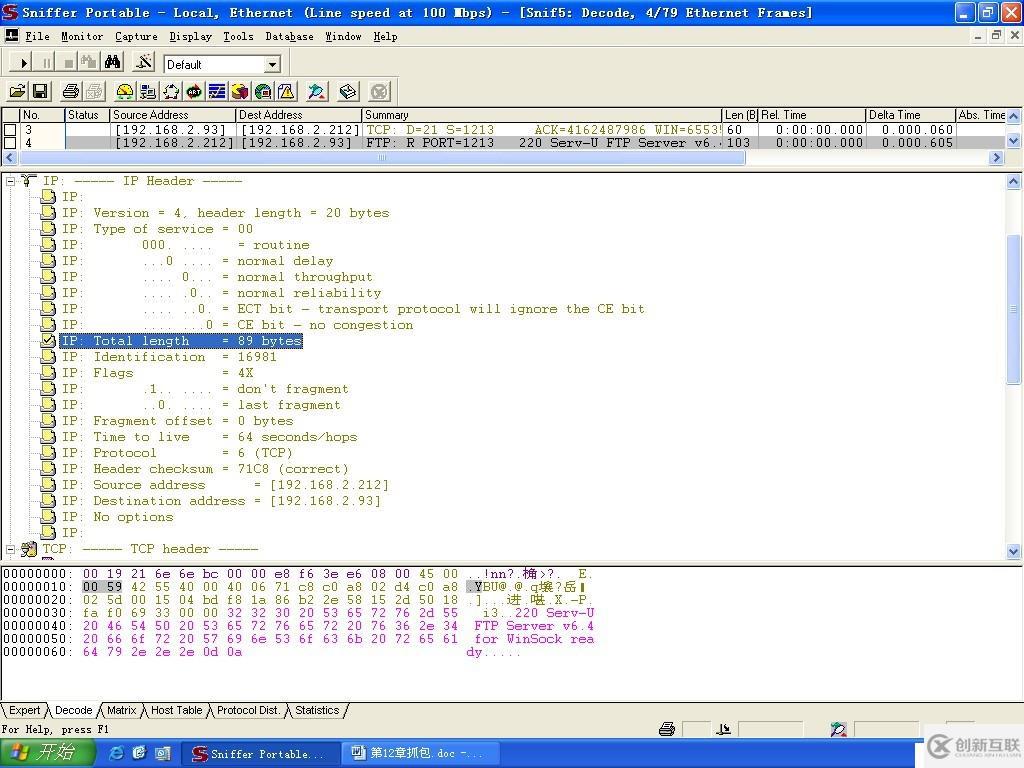Open the Database menu
Screen dimensions: 1024x768
pyautogui.click(x=289, y=37)
